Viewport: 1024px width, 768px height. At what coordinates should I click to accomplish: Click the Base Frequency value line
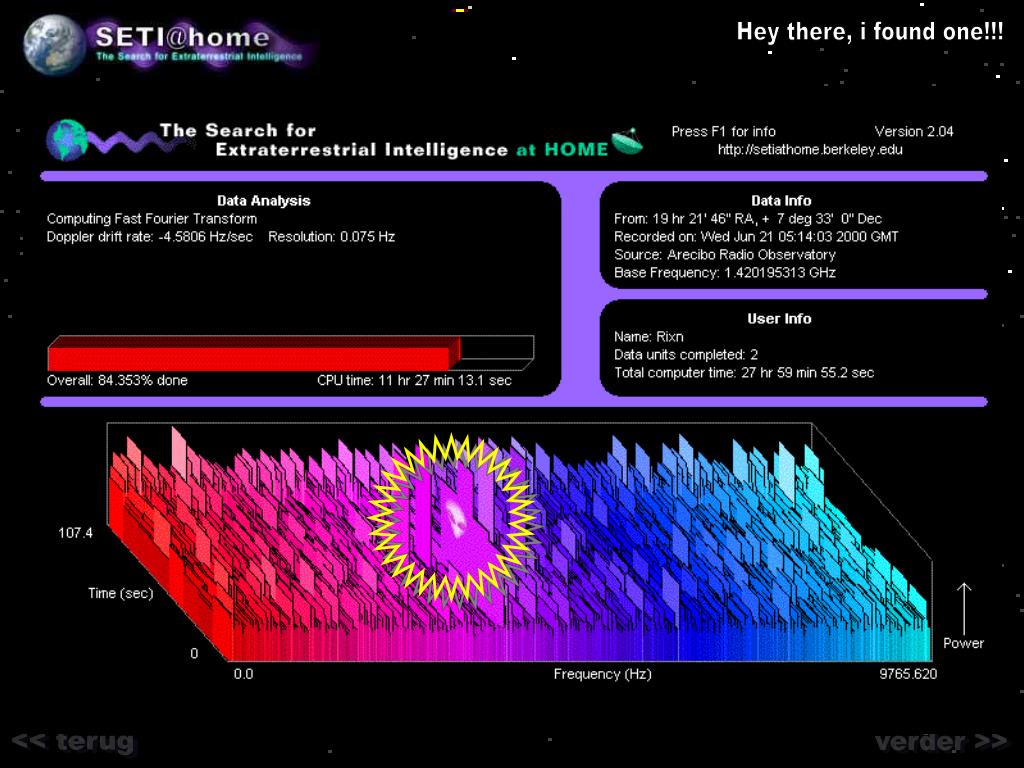click(x=724, y=272)
